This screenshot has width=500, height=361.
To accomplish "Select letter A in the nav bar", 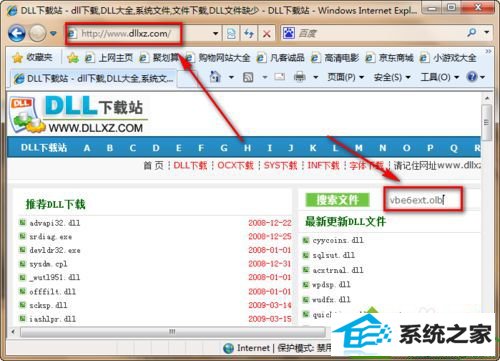I will tap(87, 148).
